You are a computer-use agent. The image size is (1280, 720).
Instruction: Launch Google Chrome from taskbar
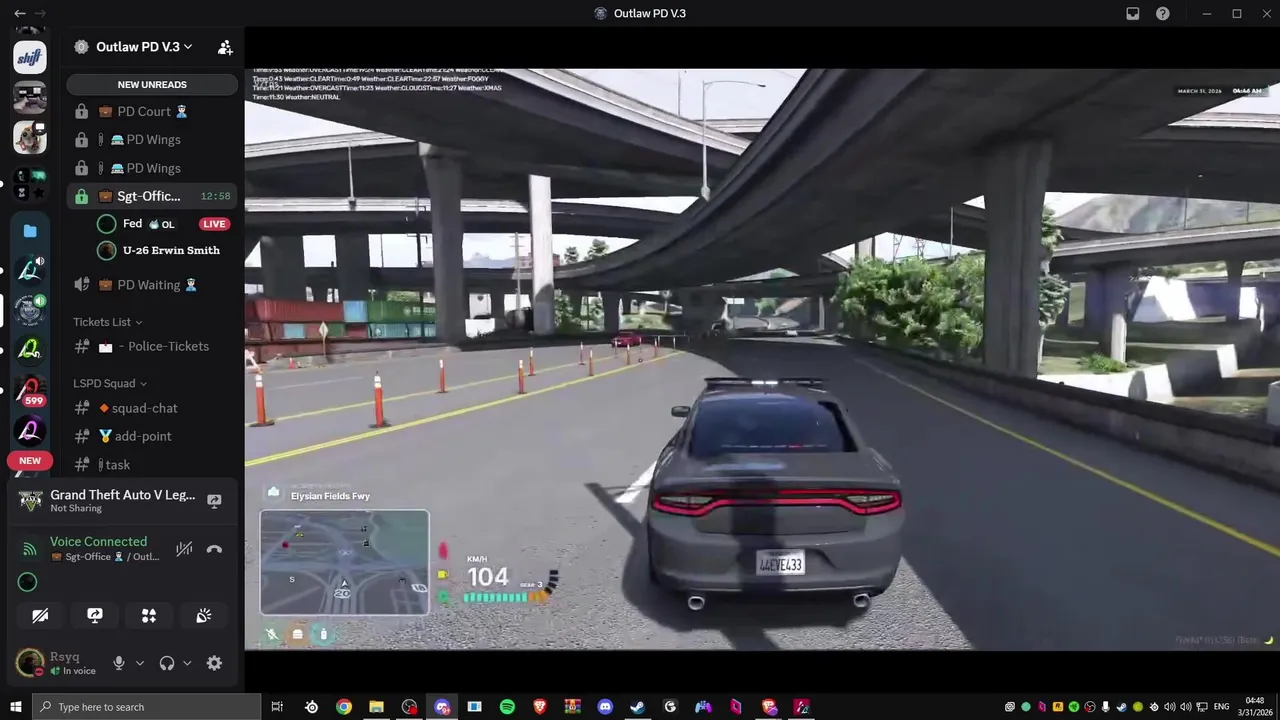click(344, 707)
